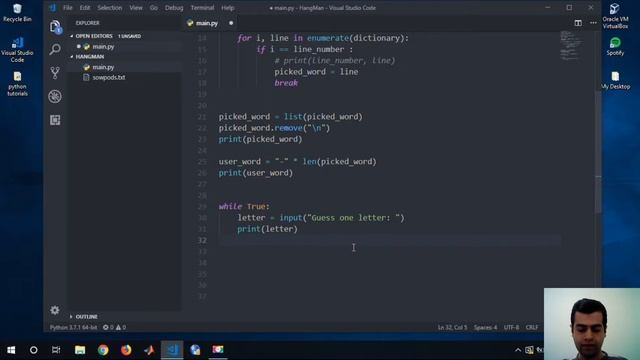The image size is (640, 360).
Task: Open the Extensions view
Action: click(55, 120)
